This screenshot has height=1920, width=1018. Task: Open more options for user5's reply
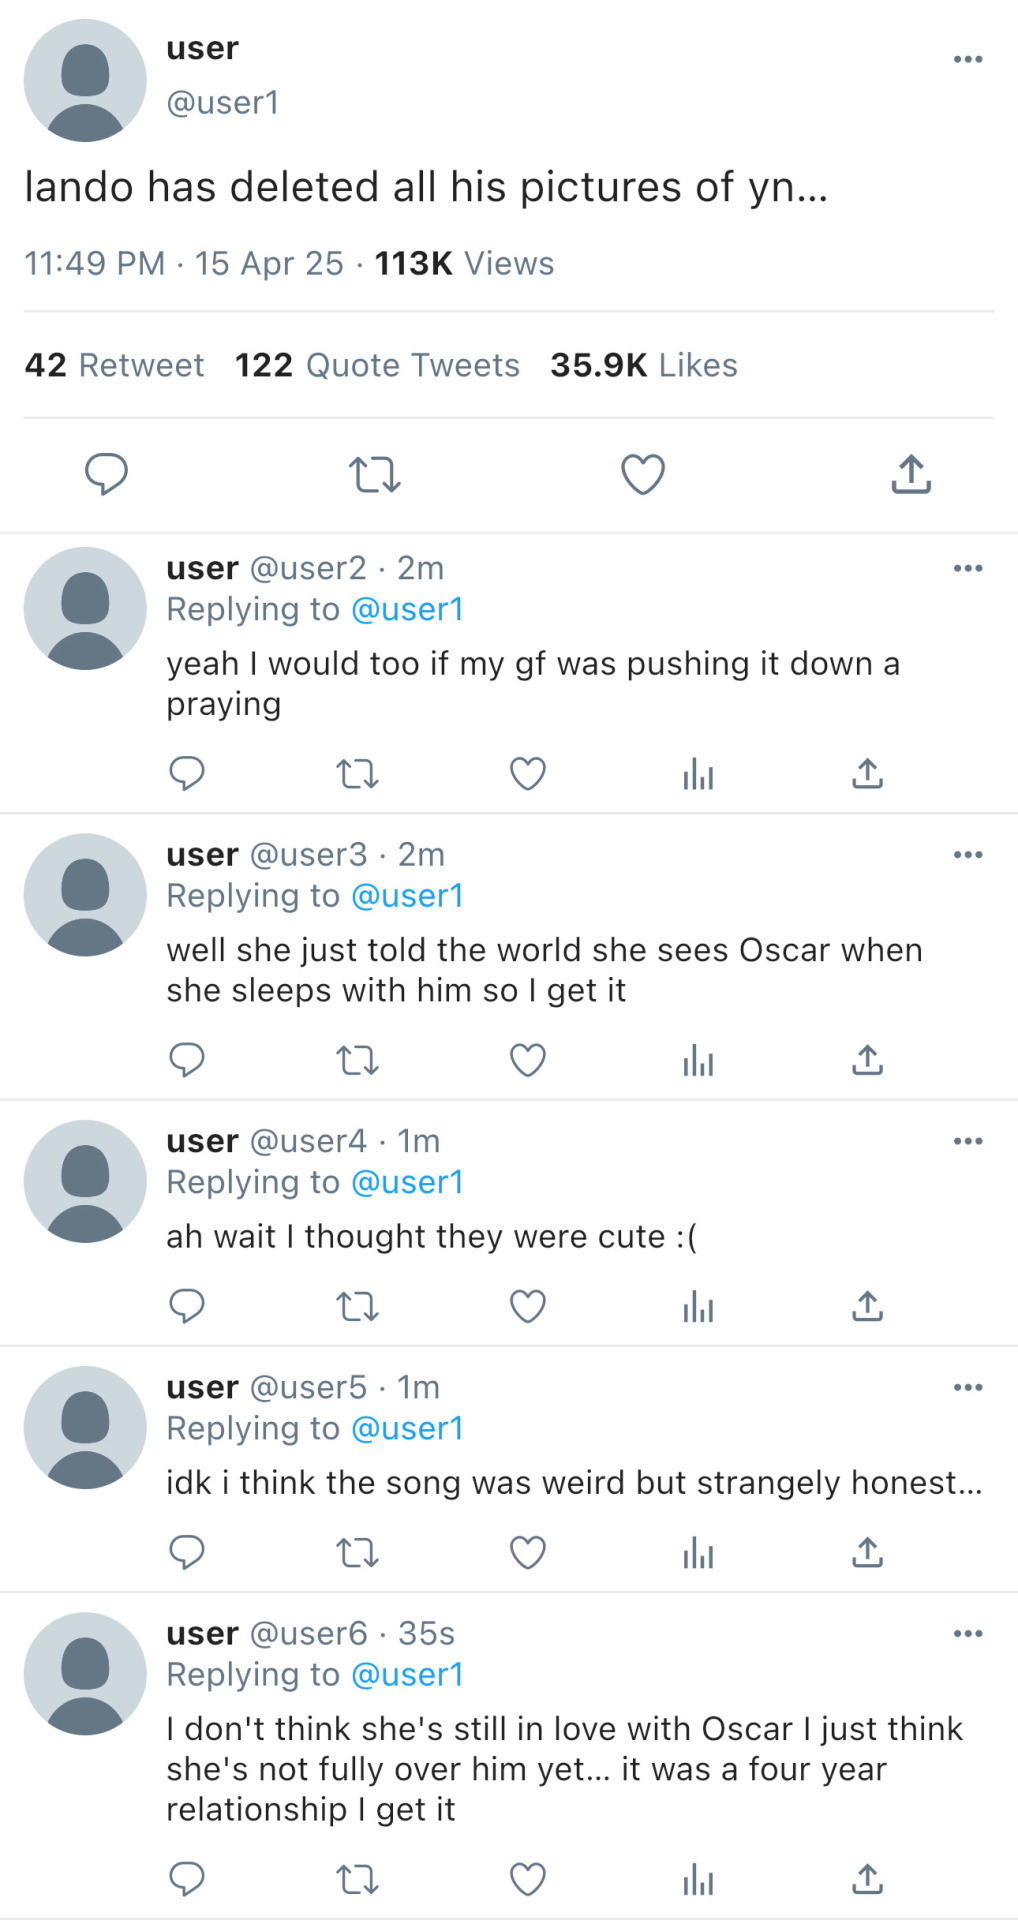(967, 1388)
